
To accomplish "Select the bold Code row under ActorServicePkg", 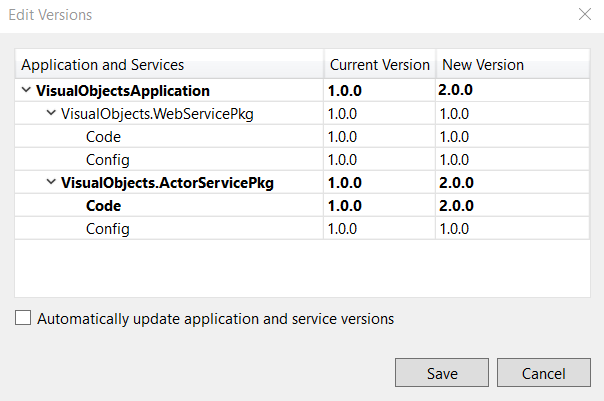I will coord(103,206).
